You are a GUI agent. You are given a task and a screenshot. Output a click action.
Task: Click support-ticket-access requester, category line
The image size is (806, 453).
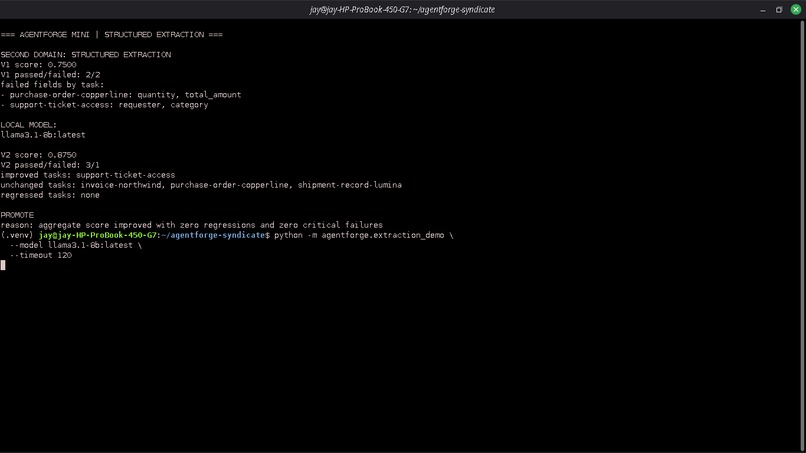(x=104, y=105)
